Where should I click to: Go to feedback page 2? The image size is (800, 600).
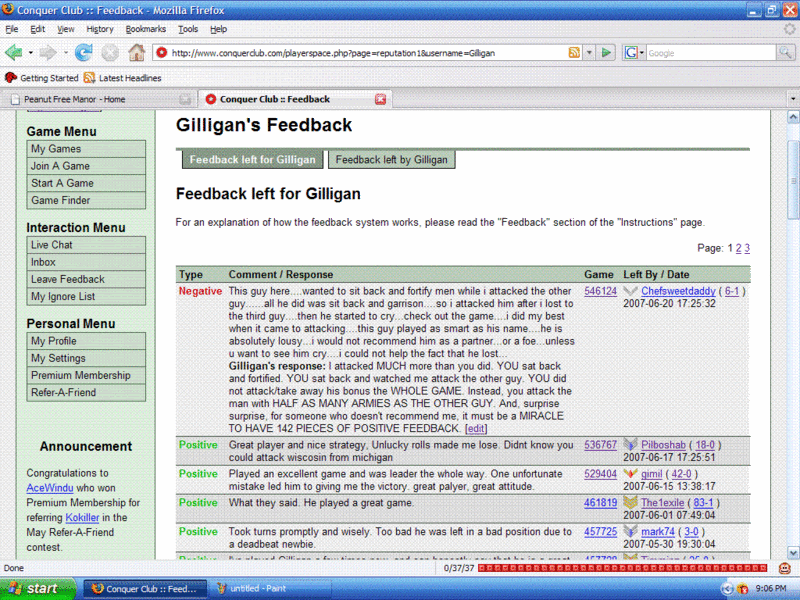tap(738, 248)
